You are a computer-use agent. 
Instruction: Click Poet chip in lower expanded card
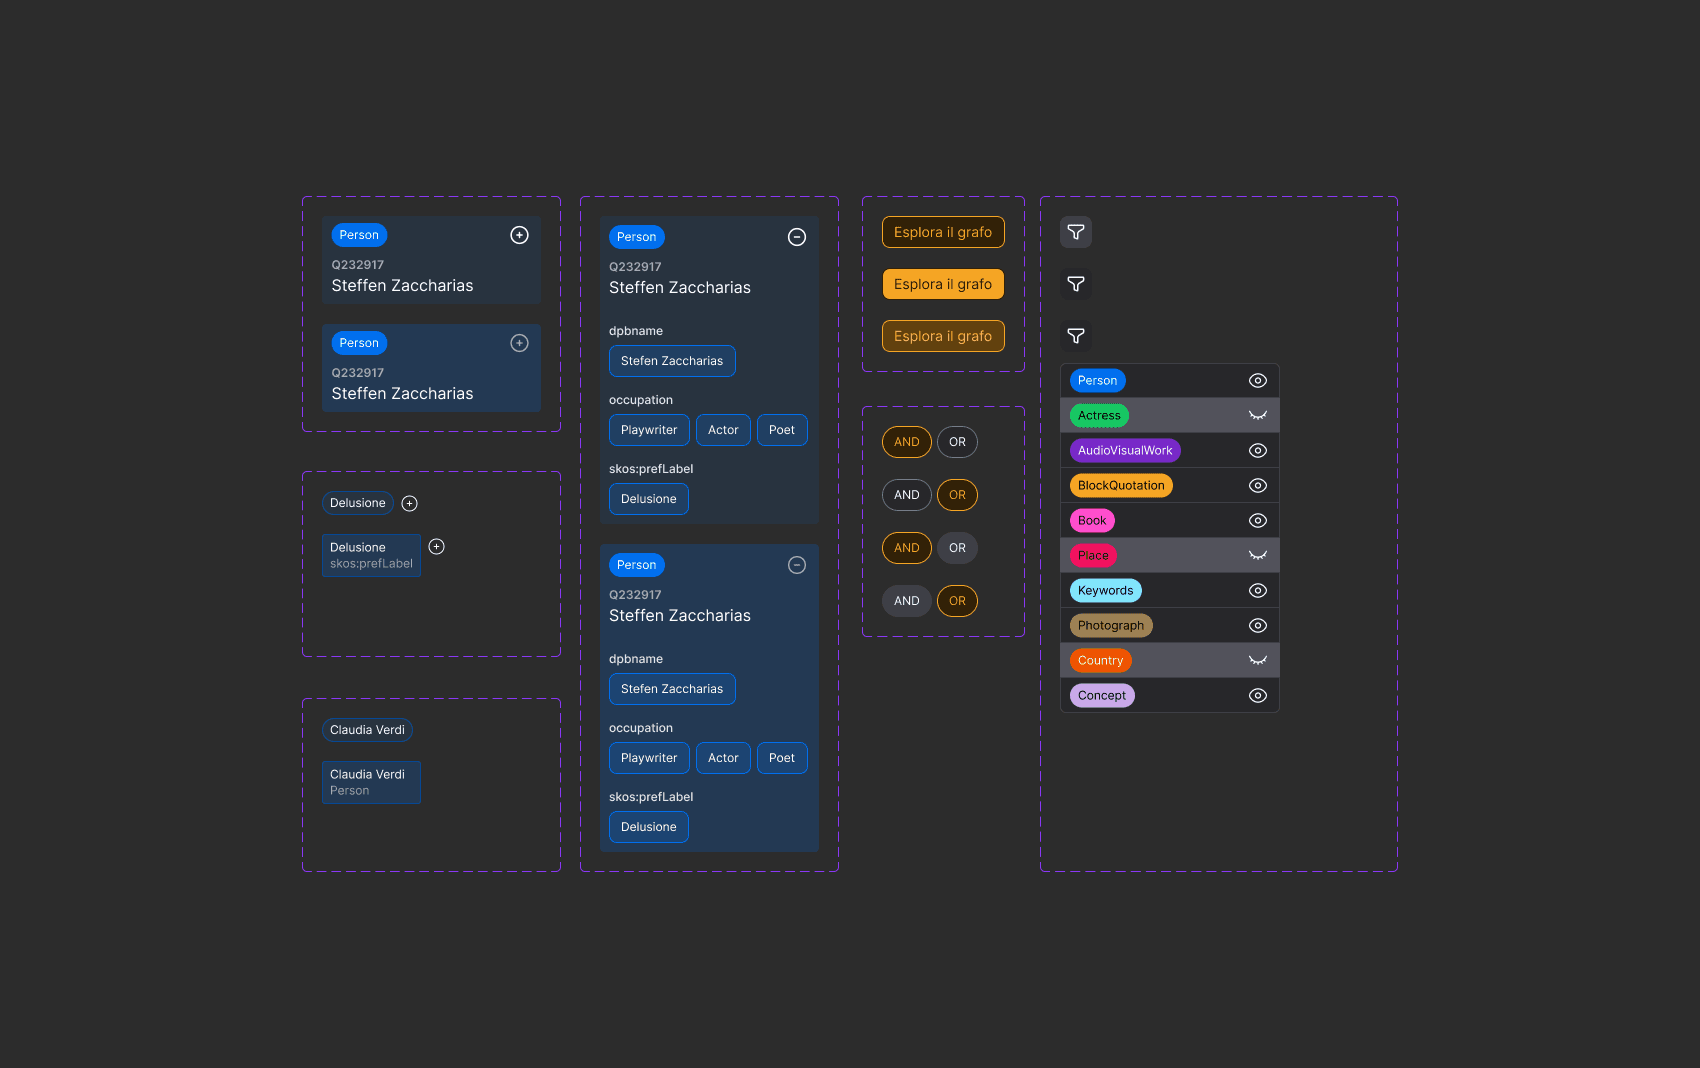782,758
